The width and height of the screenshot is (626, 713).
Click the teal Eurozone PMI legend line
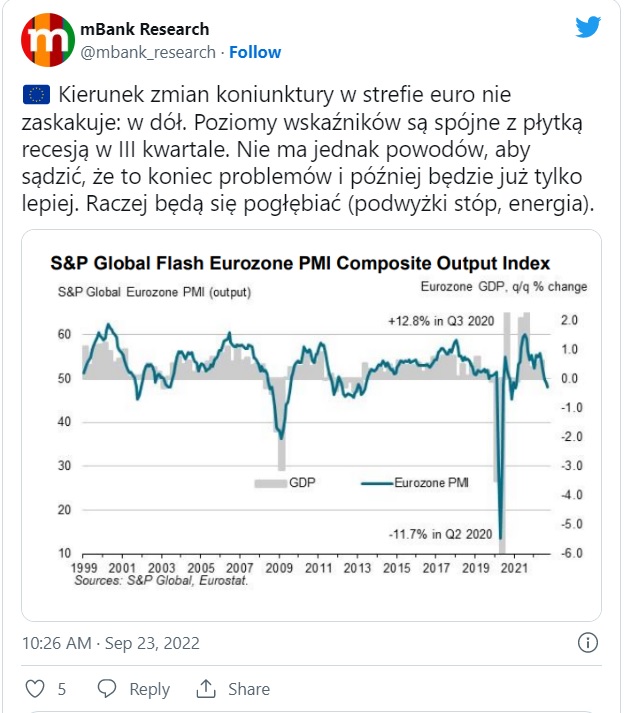pos(377,483)
